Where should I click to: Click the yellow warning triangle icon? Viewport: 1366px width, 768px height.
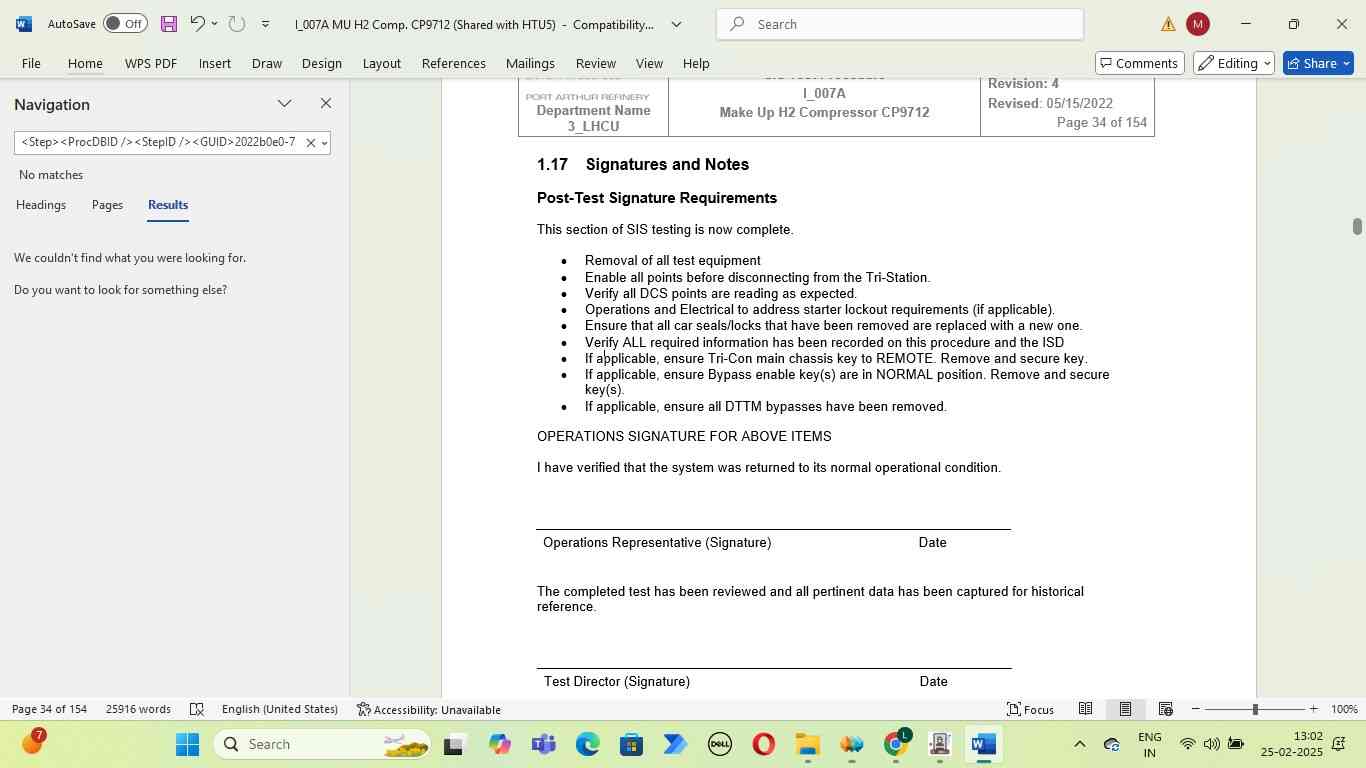[1168, 25]
